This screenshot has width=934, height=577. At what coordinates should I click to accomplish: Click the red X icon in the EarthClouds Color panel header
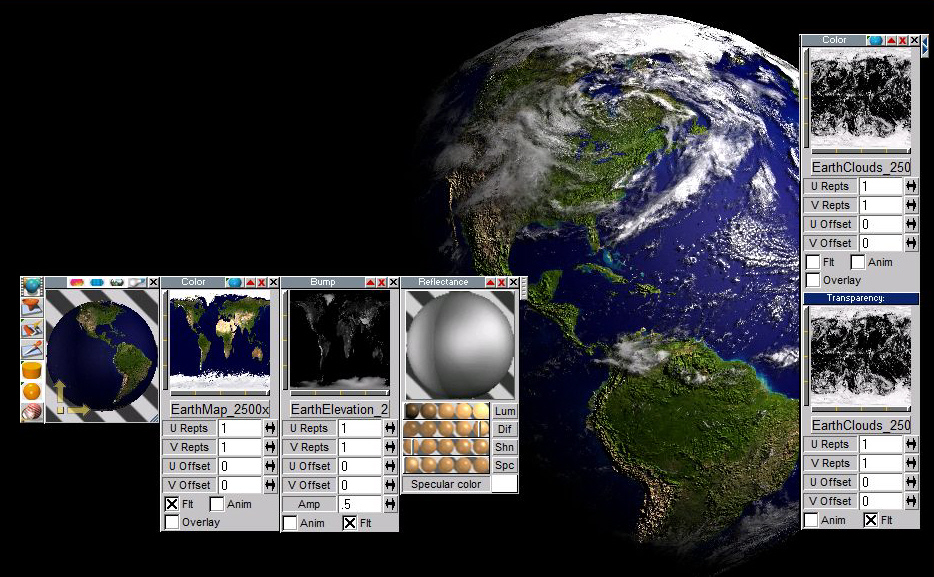[902, 40]
